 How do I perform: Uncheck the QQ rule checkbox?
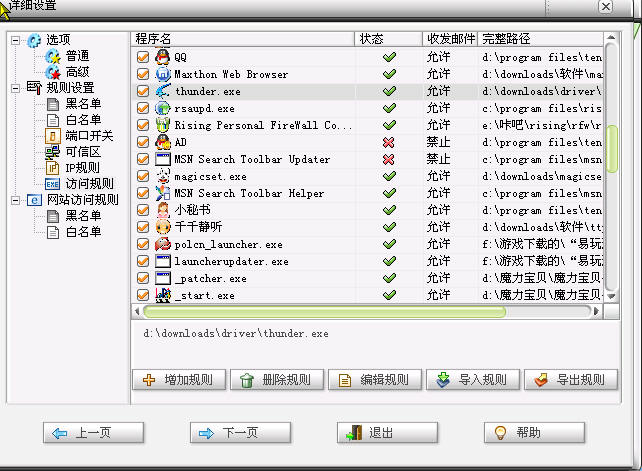(143, 57)
